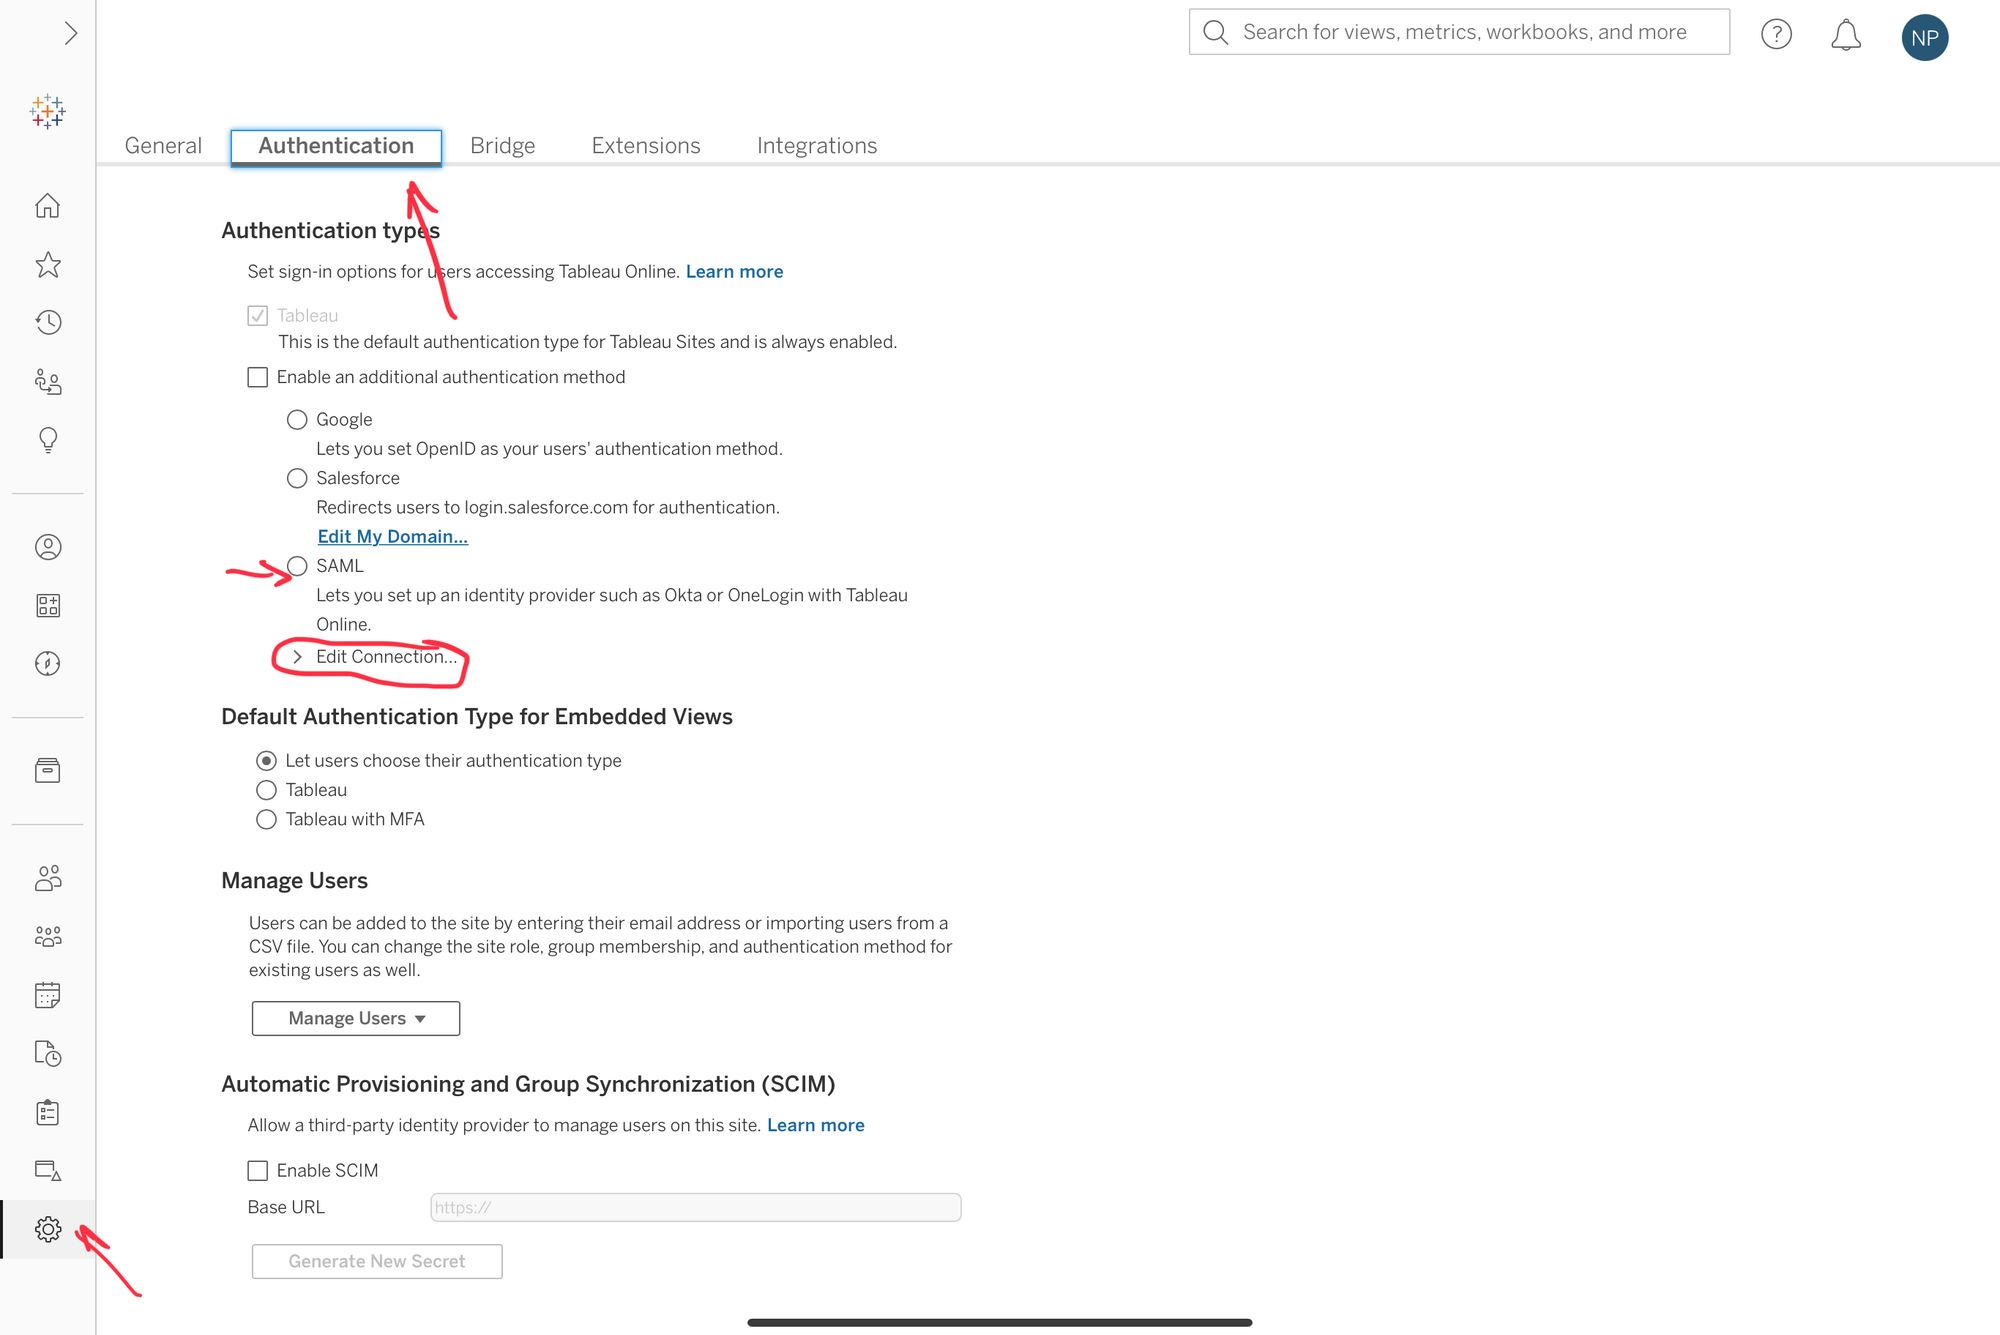2000x1335 pixels.
Task: Open the Help question mark icon
Action: point(1776,34)
